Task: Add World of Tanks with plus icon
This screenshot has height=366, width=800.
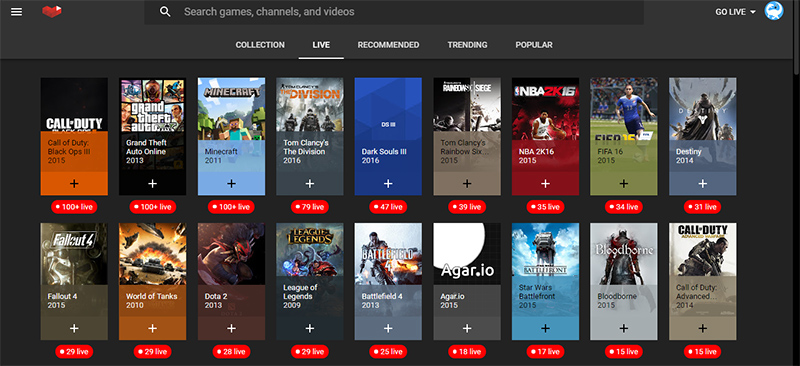Action: pos(153,328)
